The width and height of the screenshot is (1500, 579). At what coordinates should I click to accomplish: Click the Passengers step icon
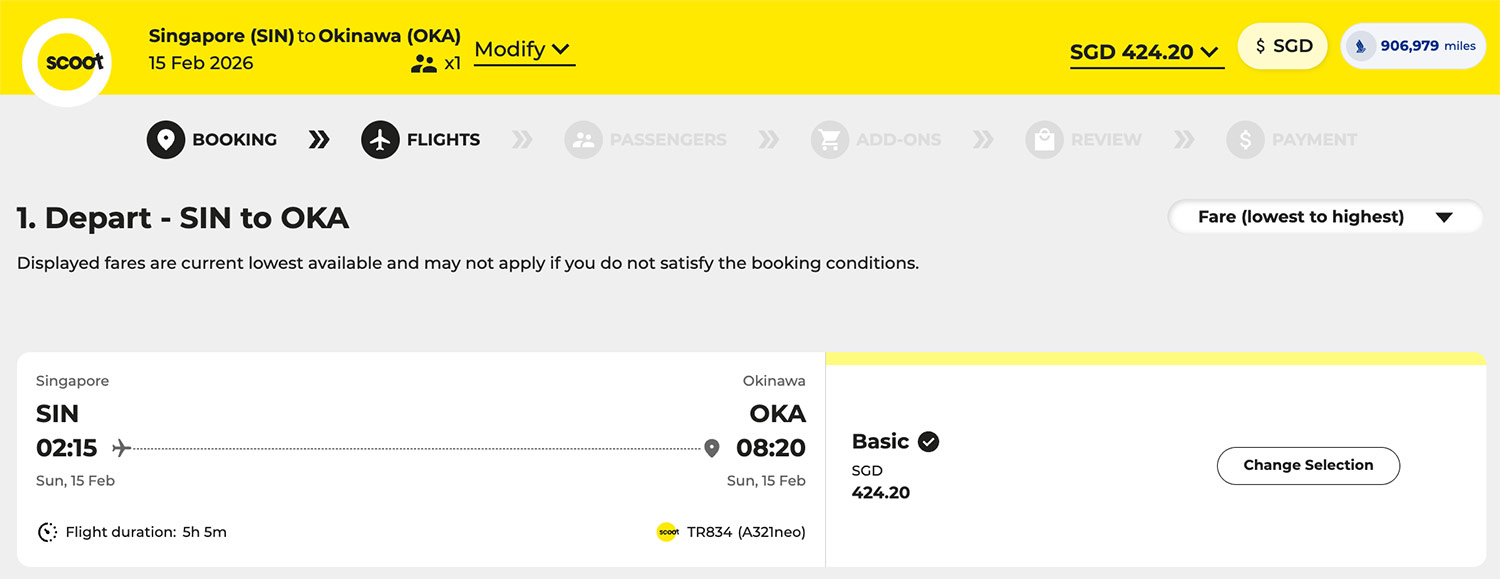click(x=583, y=140)
